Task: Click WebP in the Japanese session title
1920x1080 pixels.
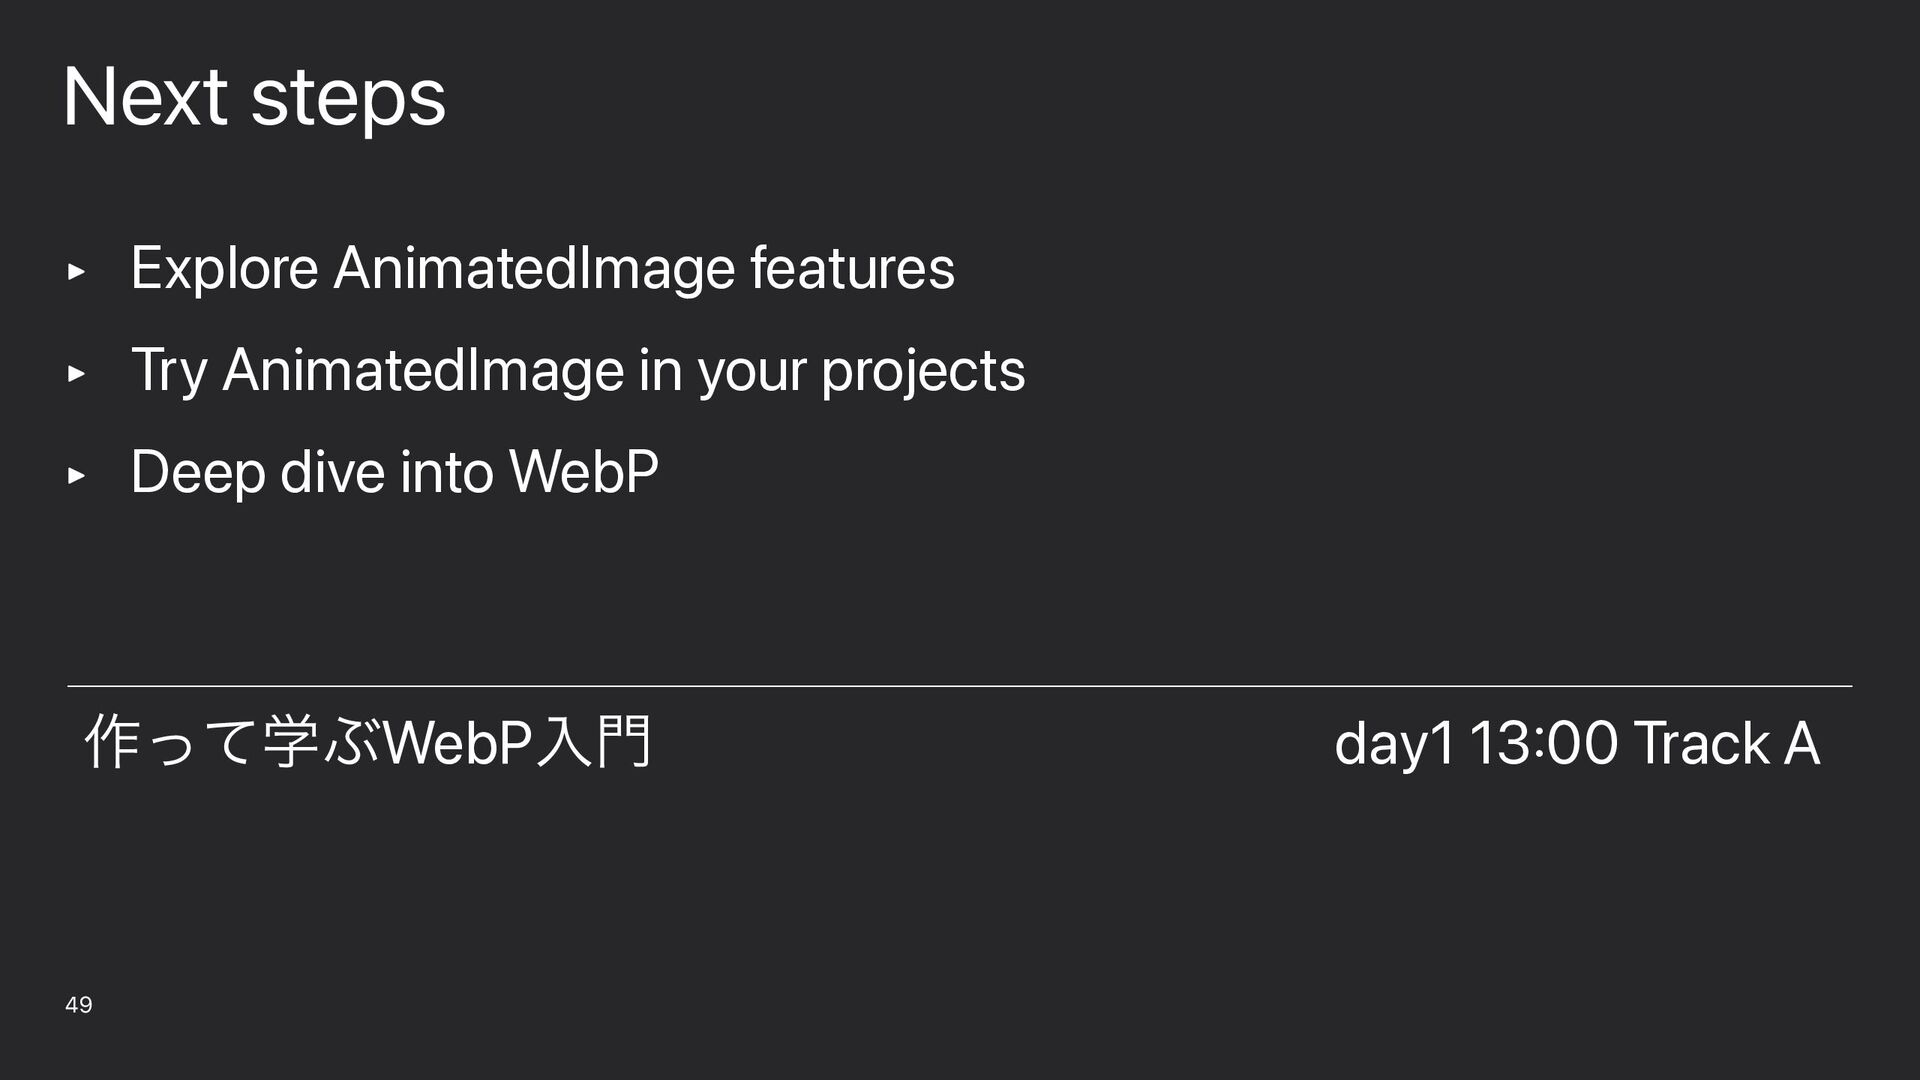Action: (459, 743)
